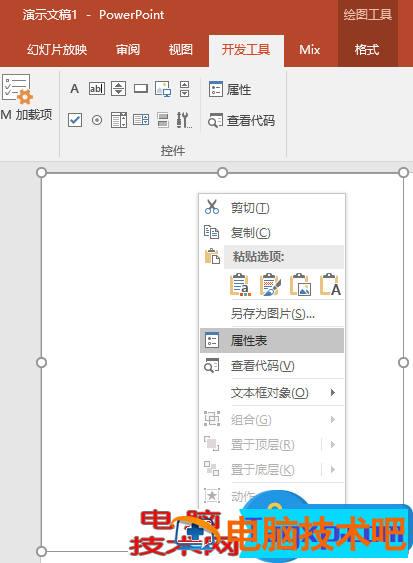Insert a Check Box control
Screen dimensions: 413x563
(75, 120)
